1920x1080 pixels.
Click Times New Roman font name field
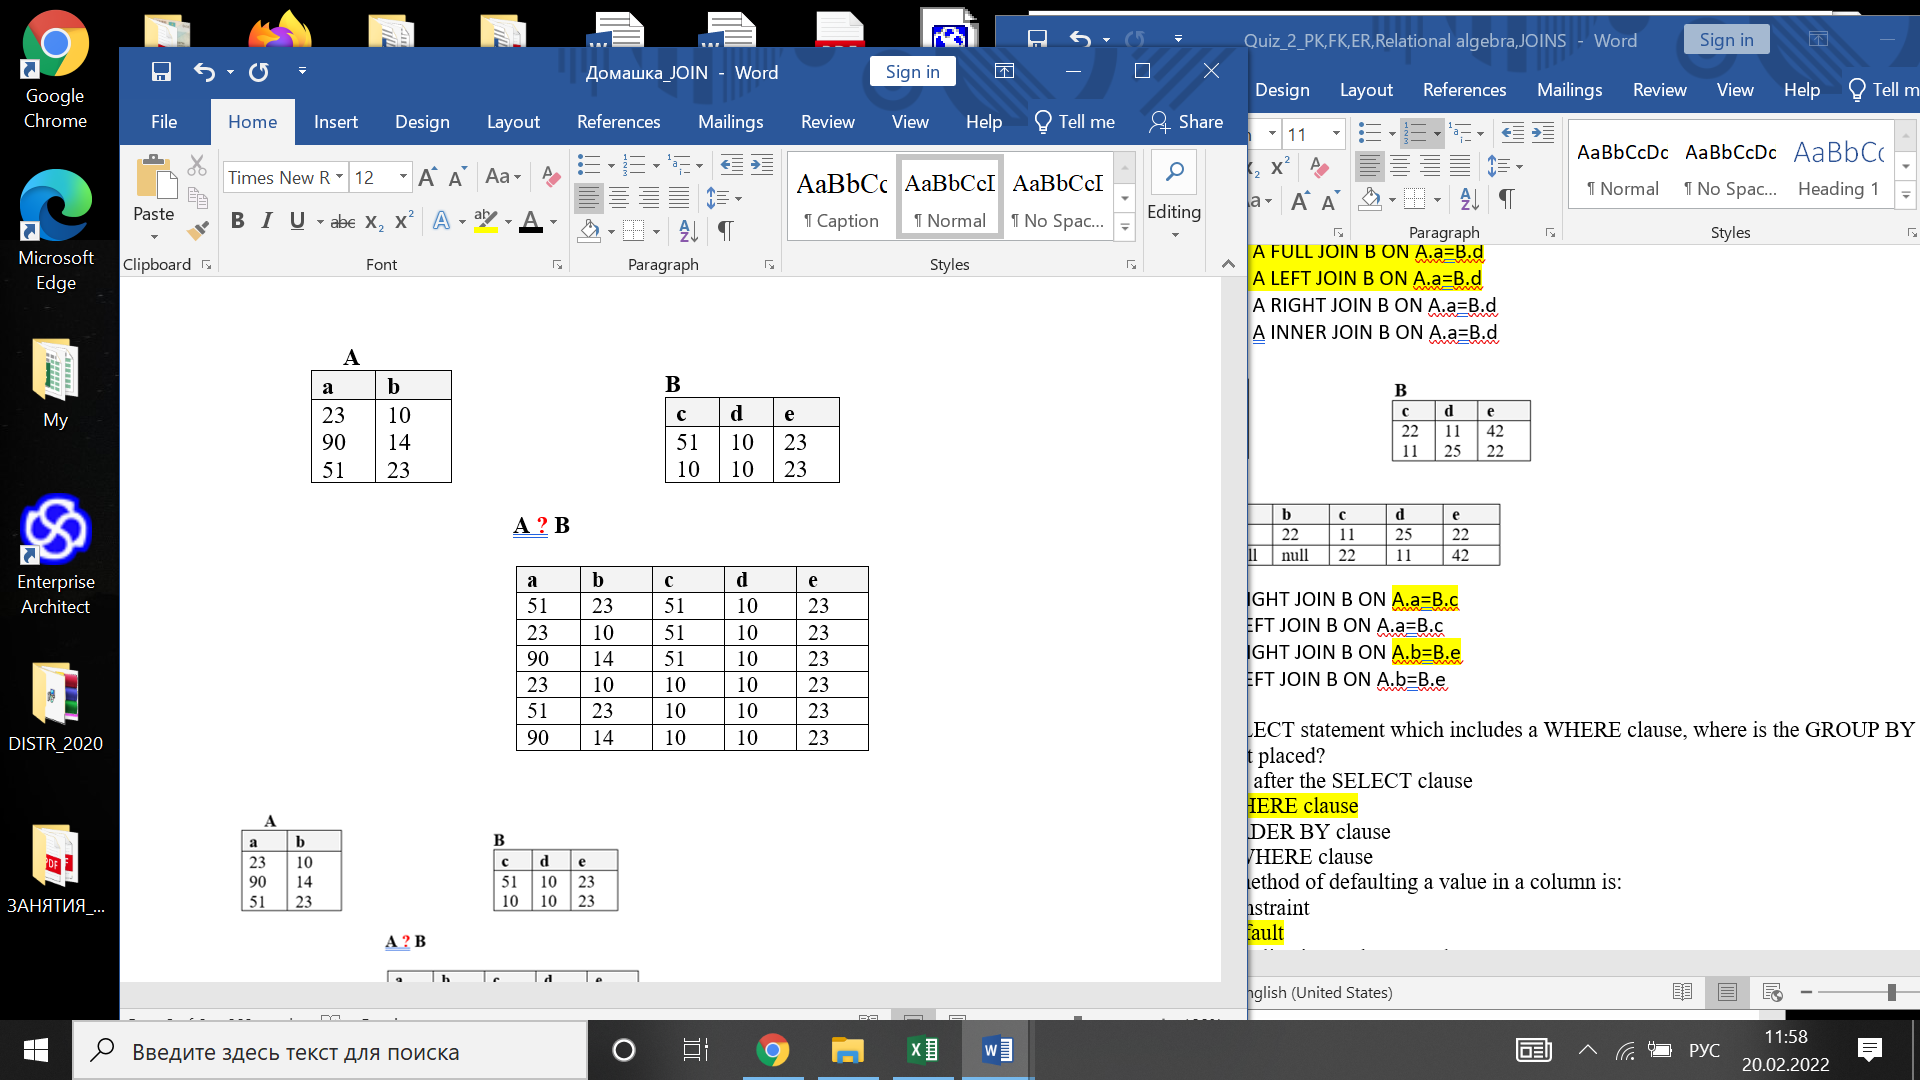(x=279, y=177)
